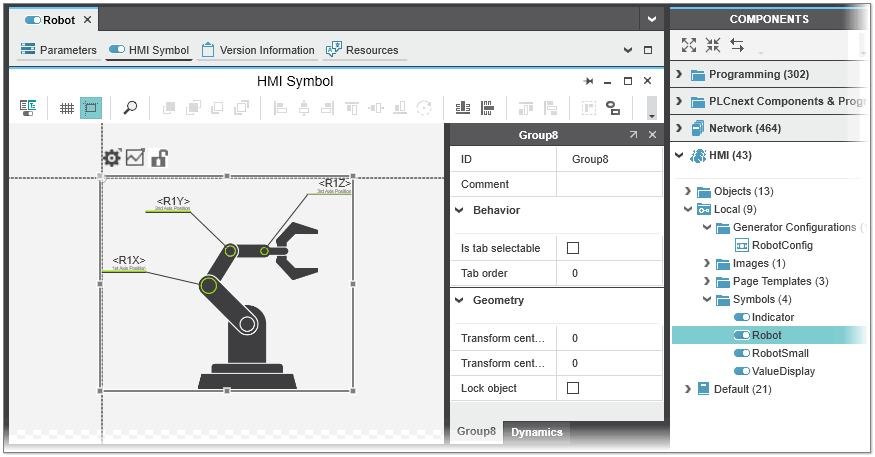Click the Tab order value field
Viewport: 875px width, 457px height.
click(x=608, y=273)
